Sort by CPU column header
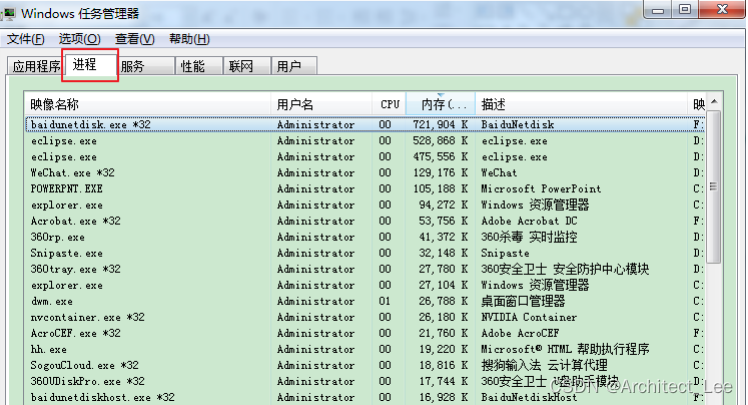Viewport: 748px width, 405px height. pos(389,104)
